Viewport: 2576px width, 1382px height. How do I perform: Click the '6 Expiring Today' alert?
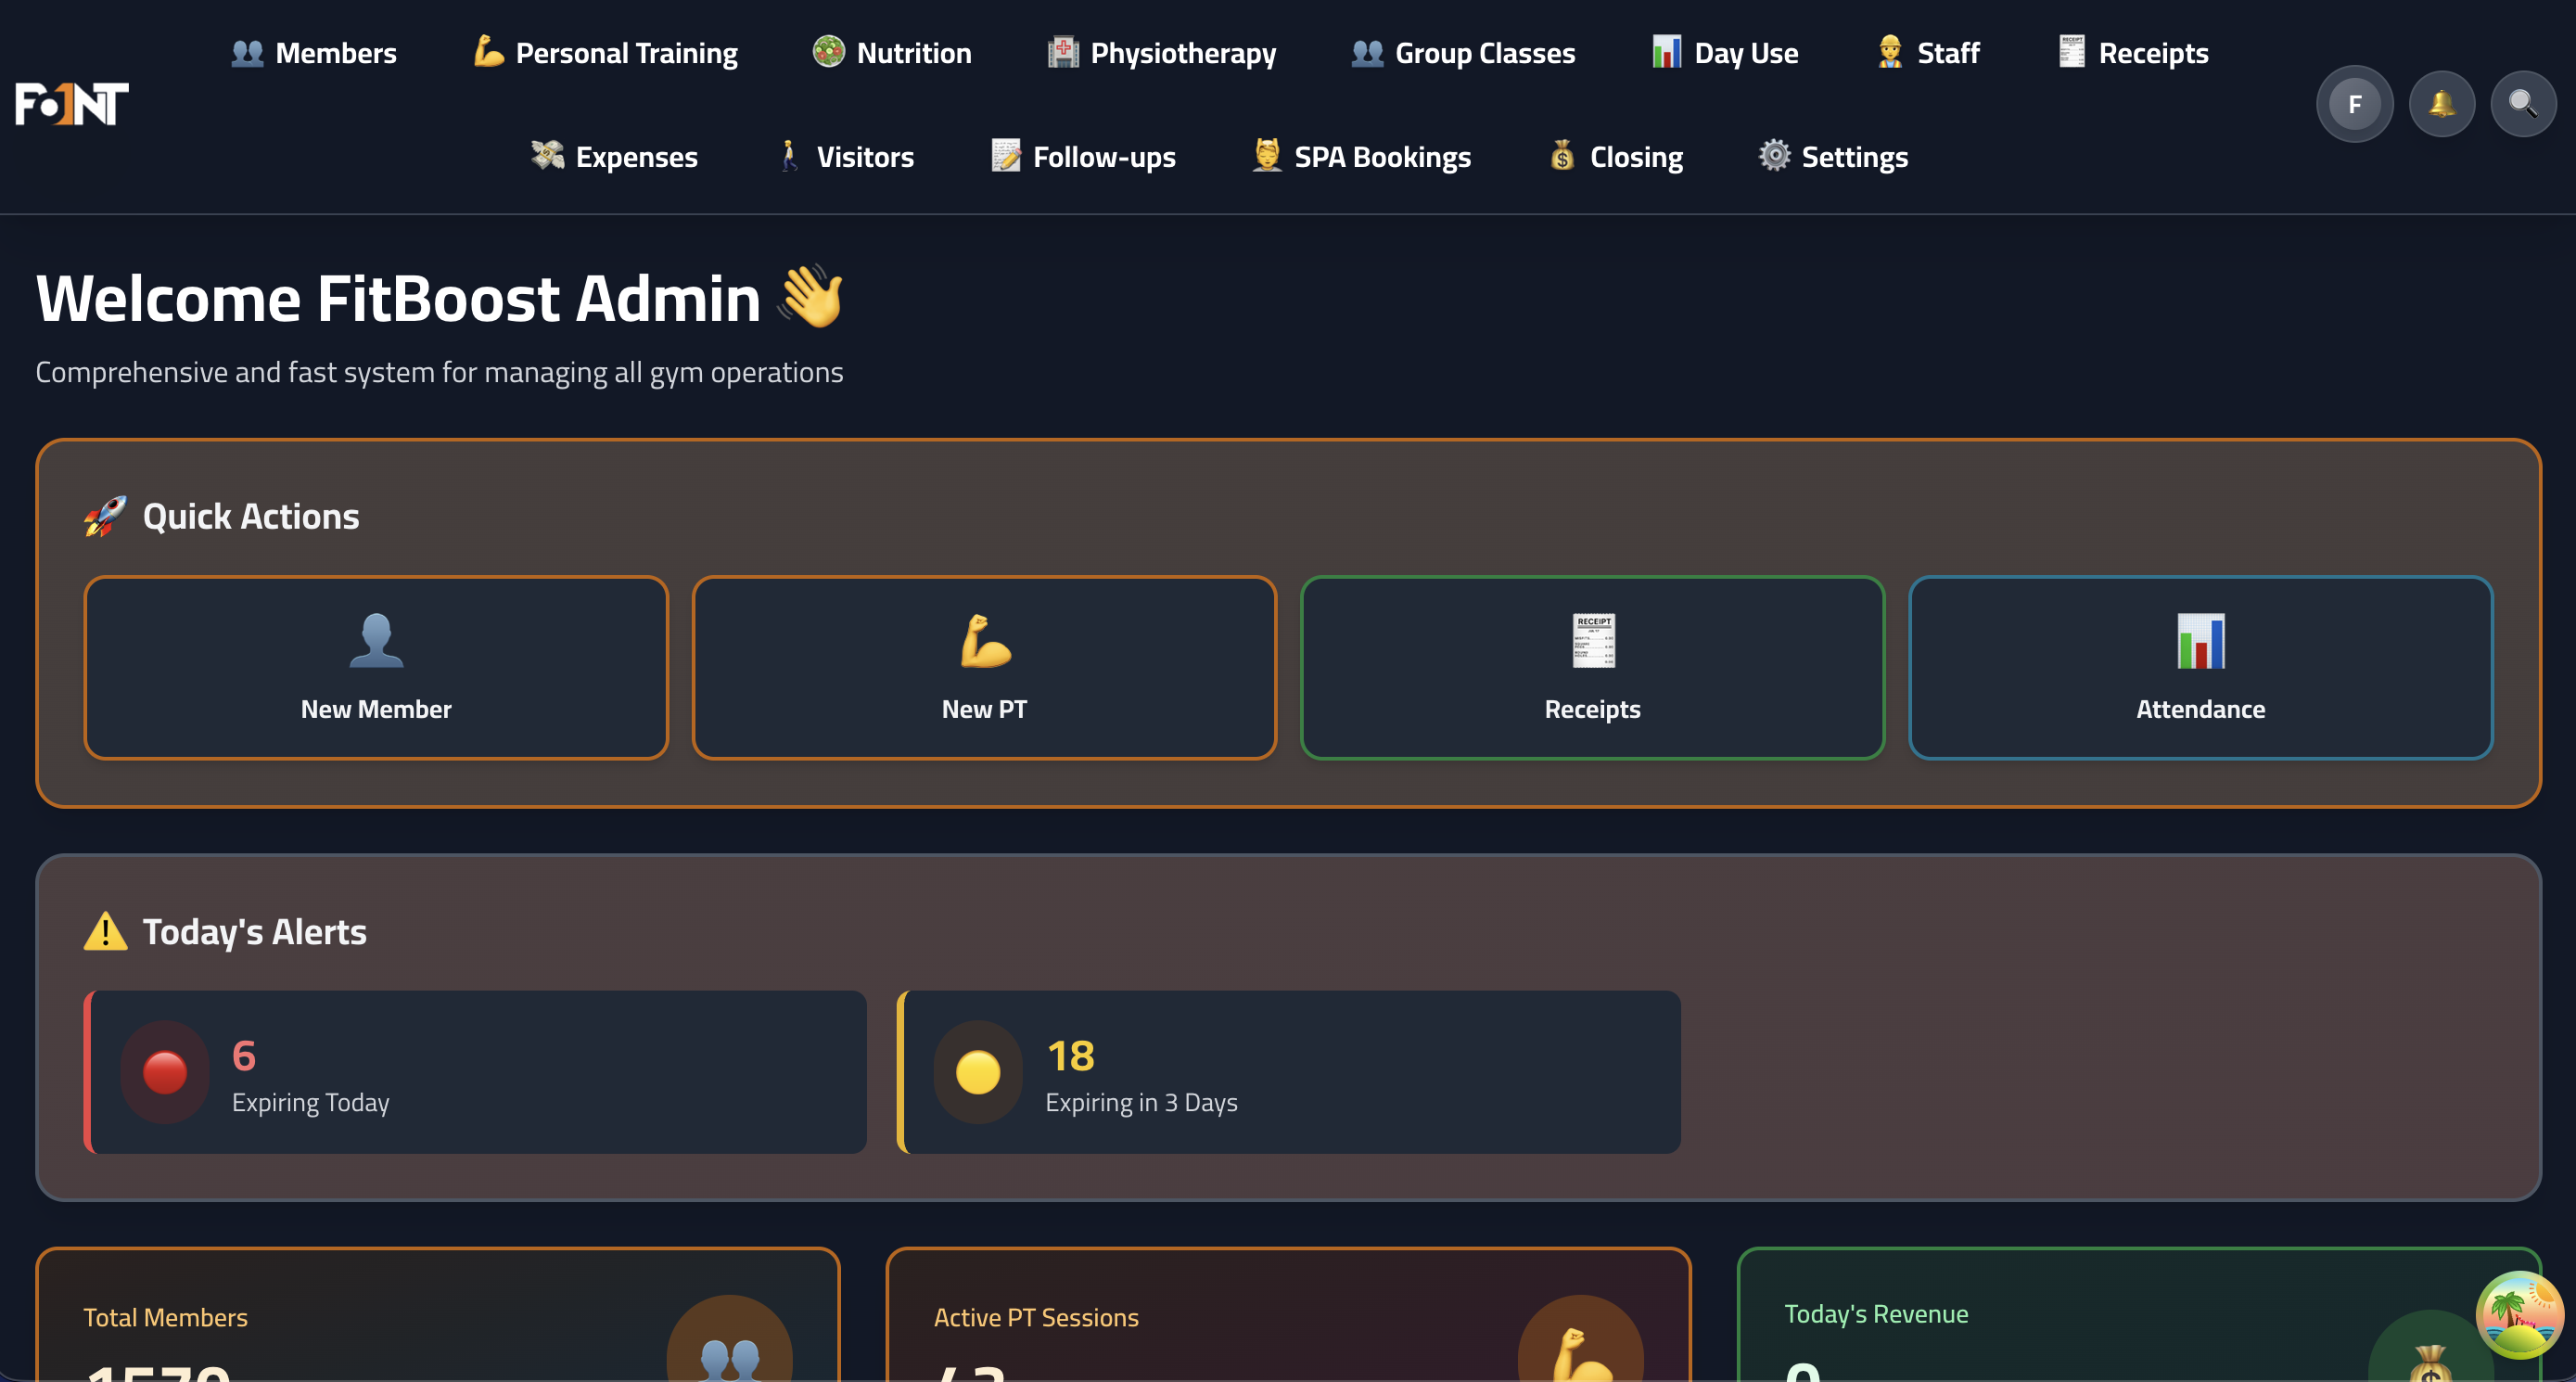[477, 1072]
